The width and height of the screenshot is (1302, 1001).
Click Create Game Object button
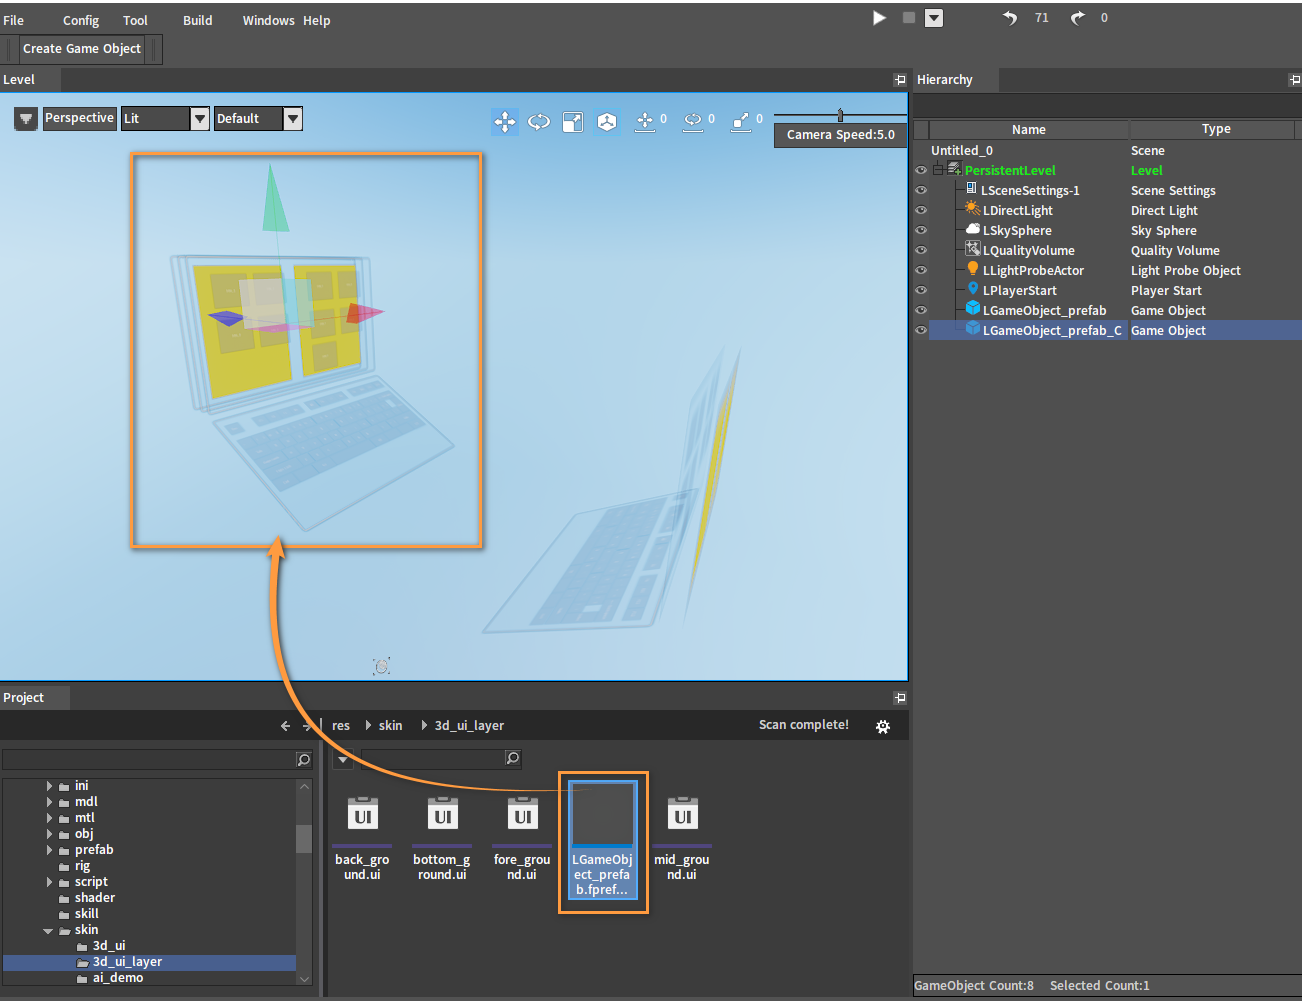tap(82, 49)
